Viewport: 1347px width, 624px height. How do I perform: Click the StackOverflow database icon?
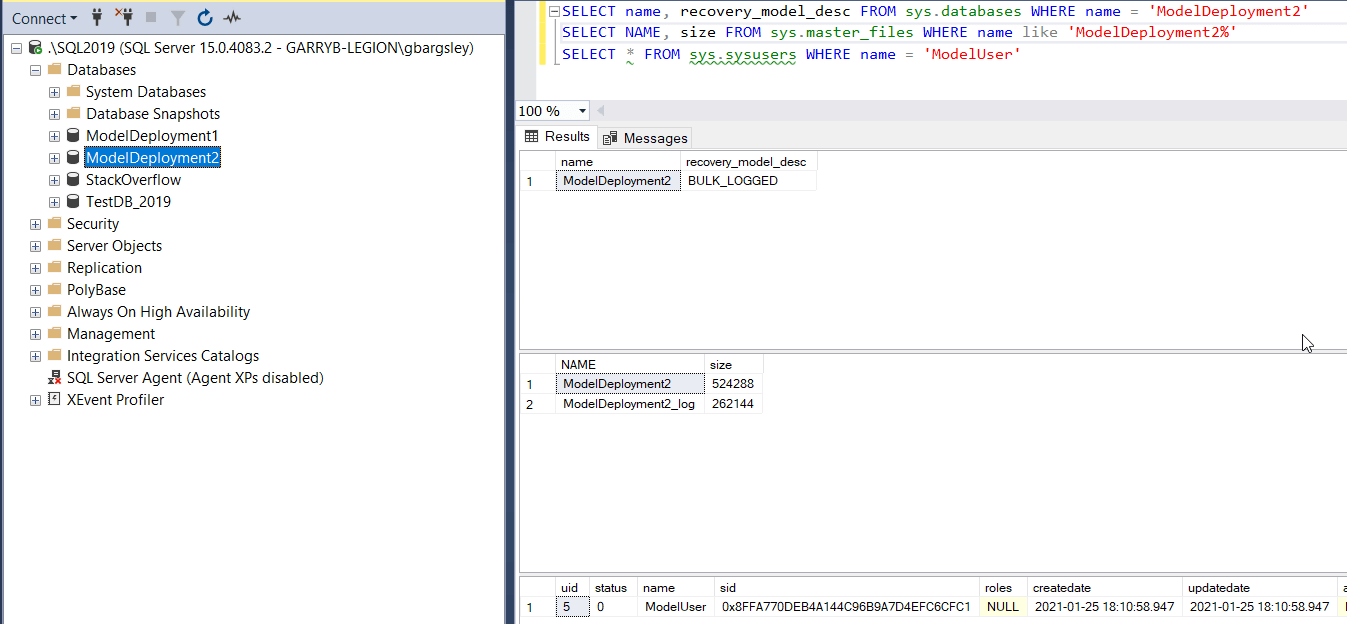pos(73,180)
